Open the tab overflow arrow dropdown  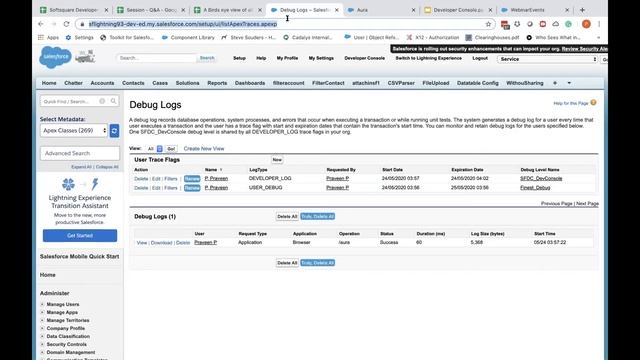coord(569,83)
